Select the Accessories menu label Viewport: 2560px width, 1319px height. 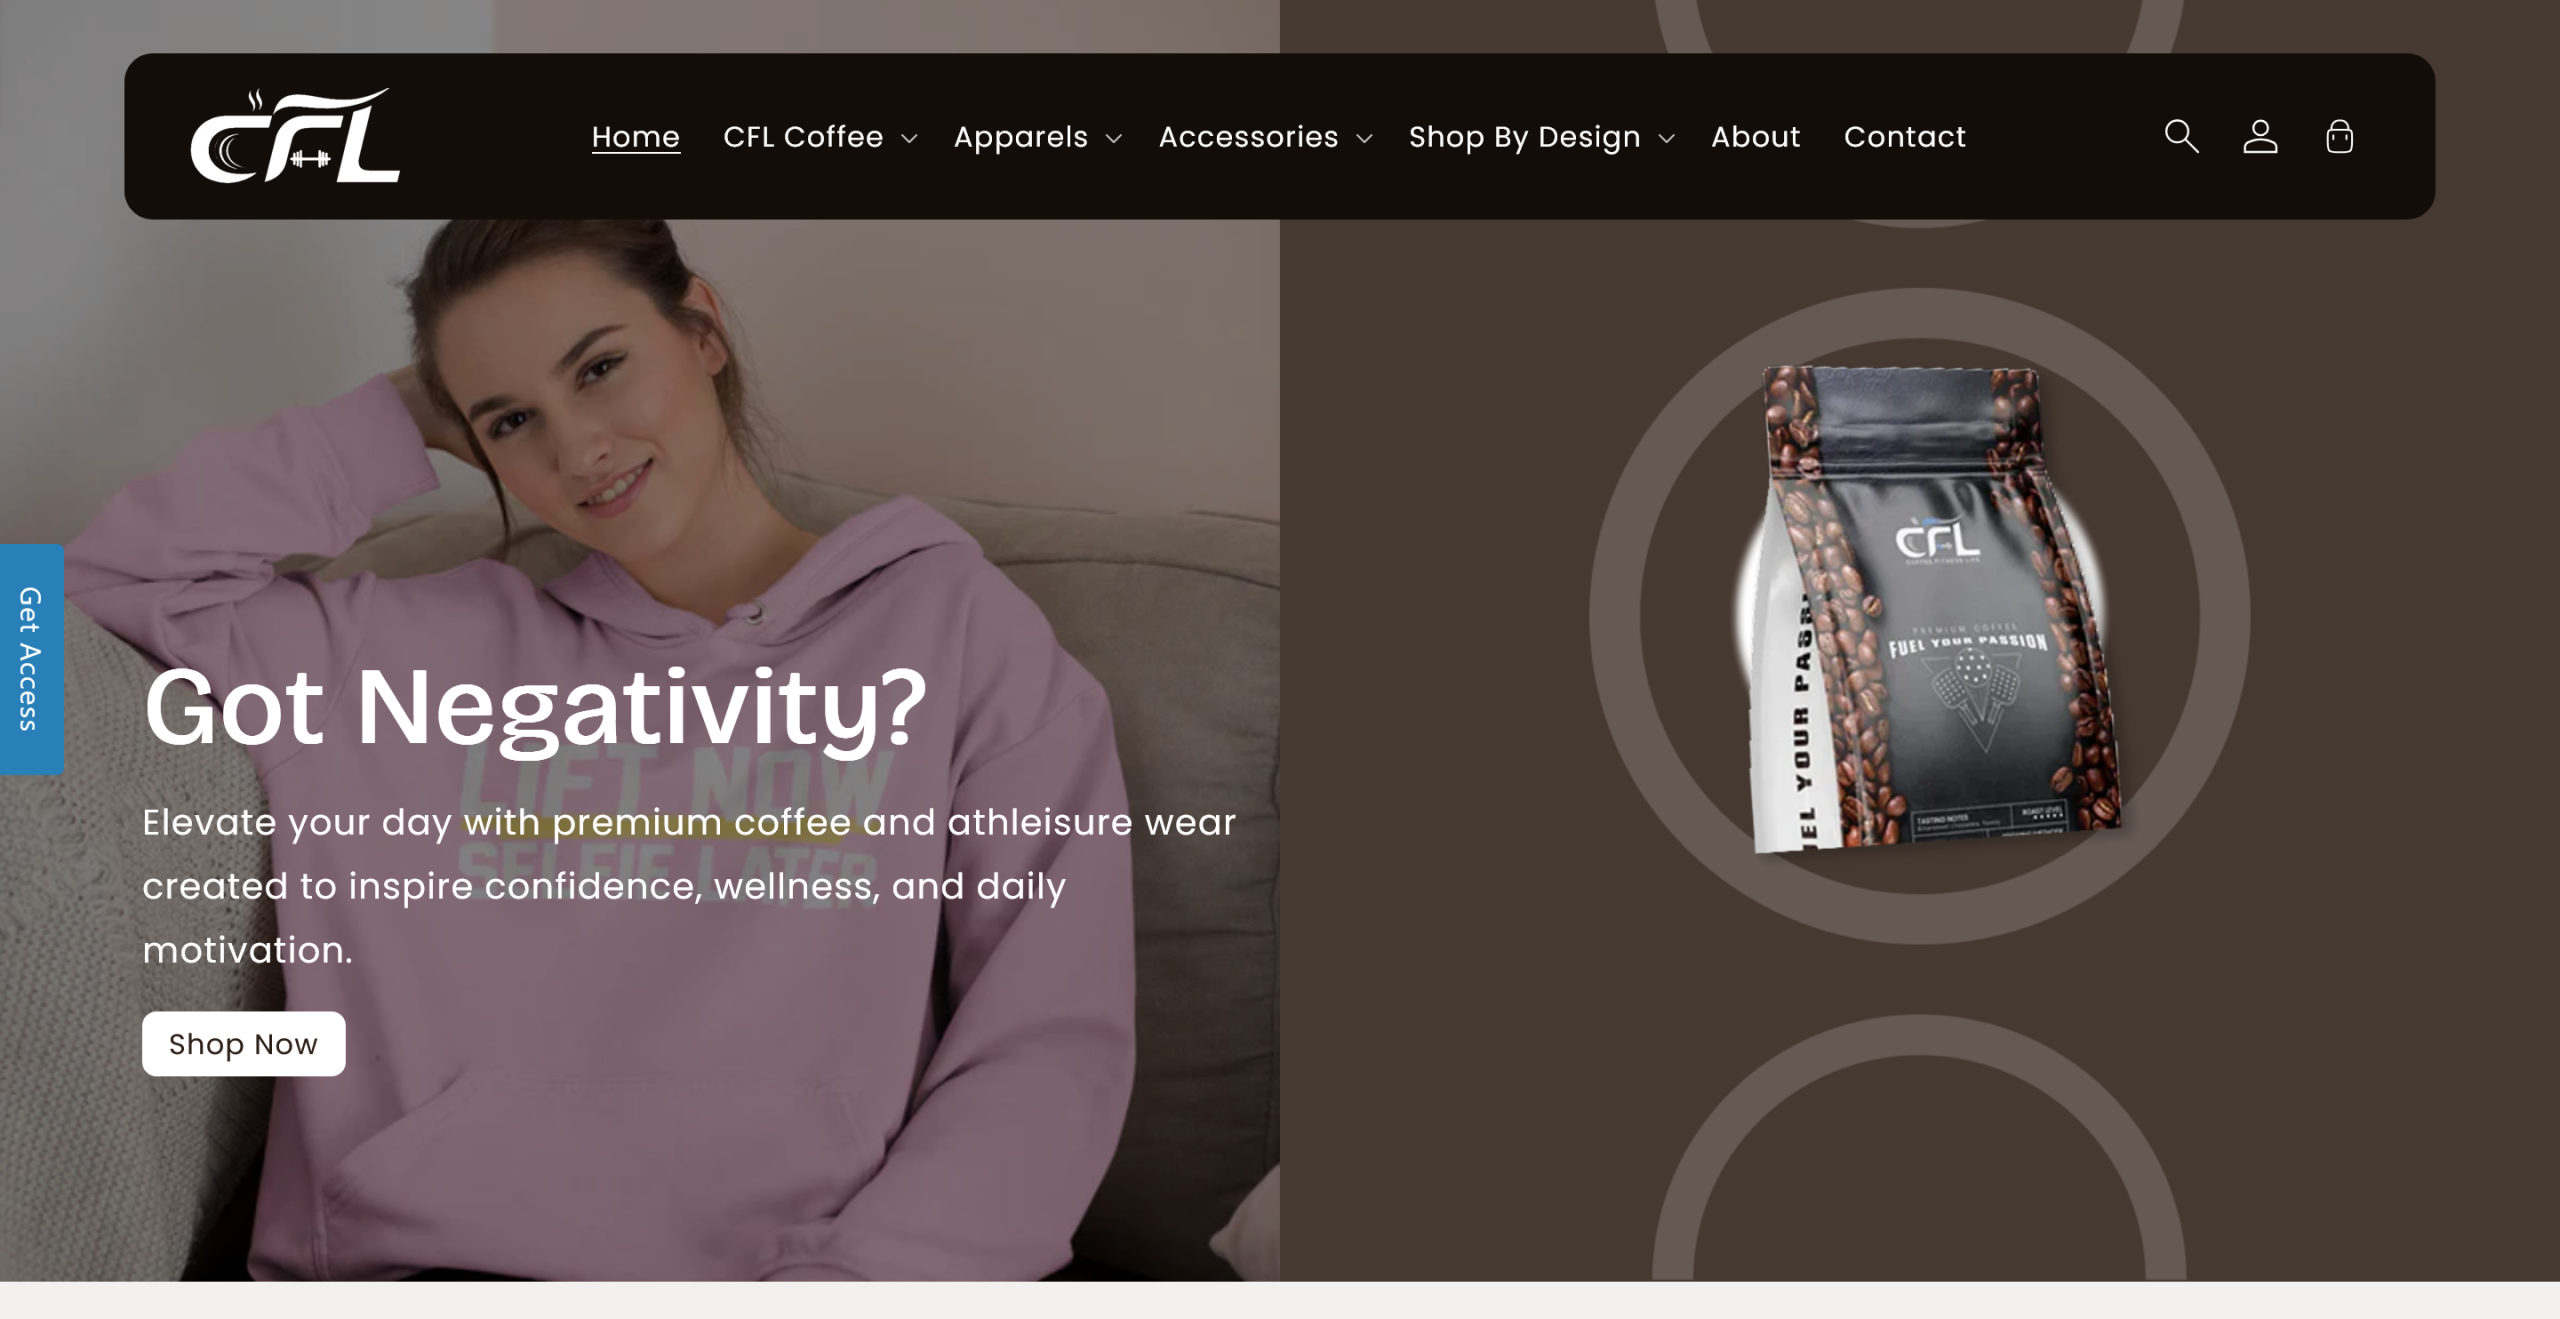click(x=1248, y=137)
